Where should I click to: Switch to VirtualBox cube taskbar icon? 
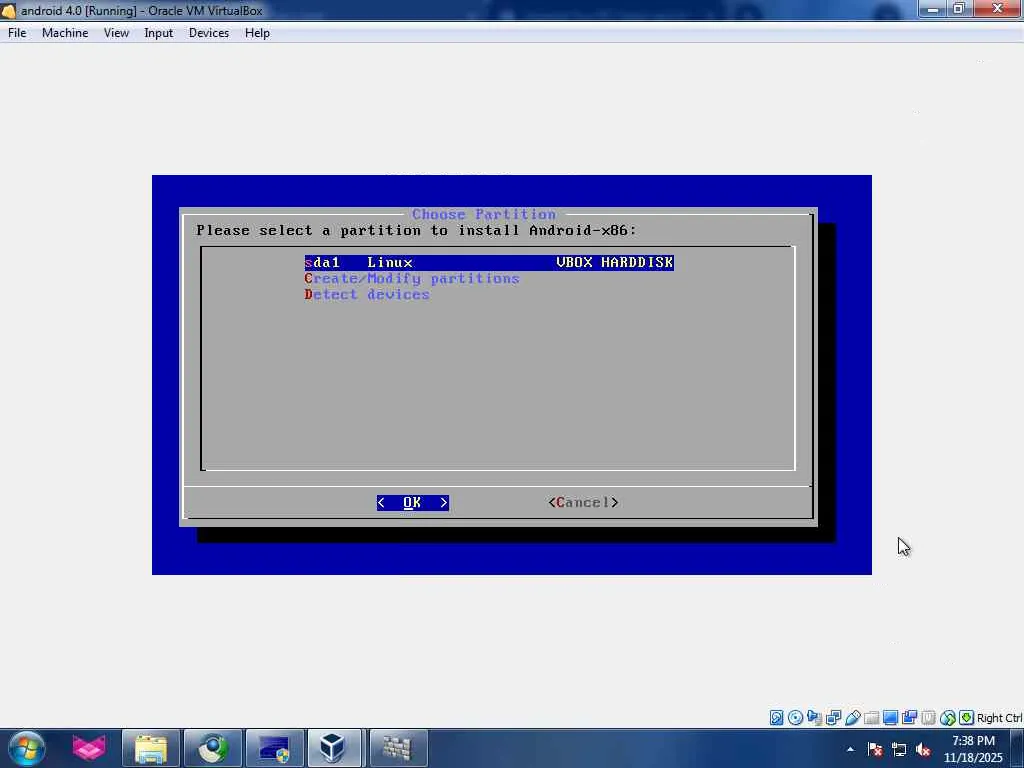pyautogui.click(x=334, y=748)
